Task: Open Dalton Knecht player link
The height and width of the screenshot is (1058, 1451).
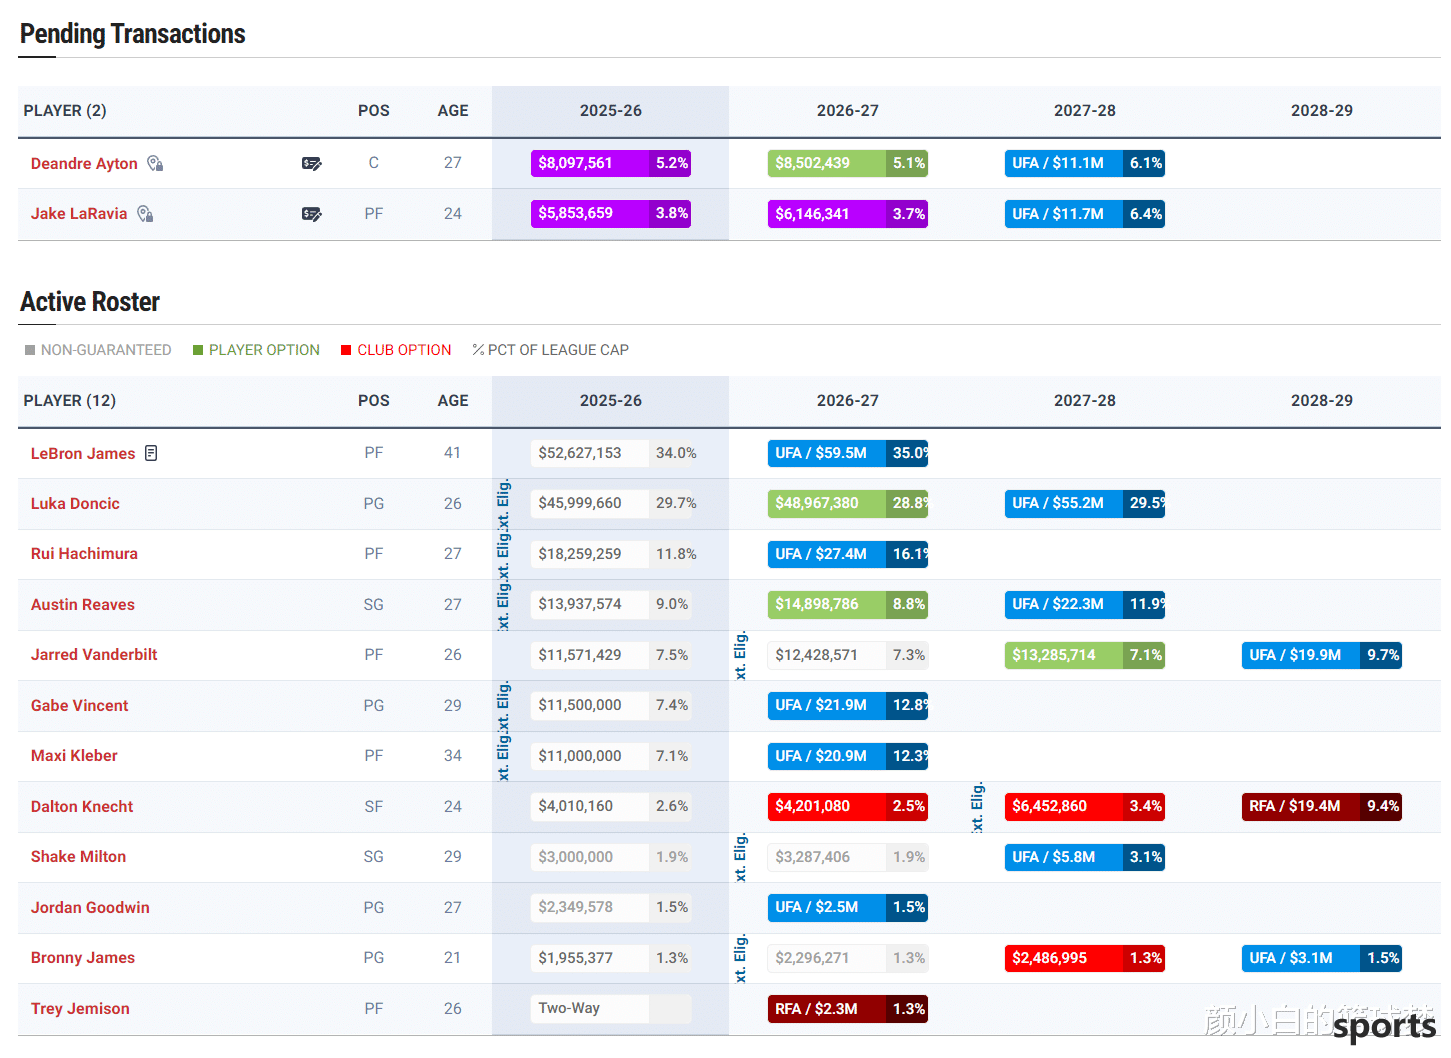Action: [x=82, y=806]
